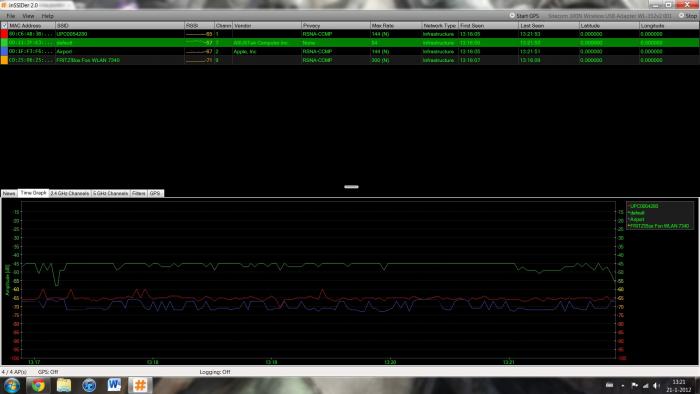This screenshot has height=394, width=700.
Task: Open the wireless adapter selection dropdown
Action: pyautogui.click(x=609, y=16)
